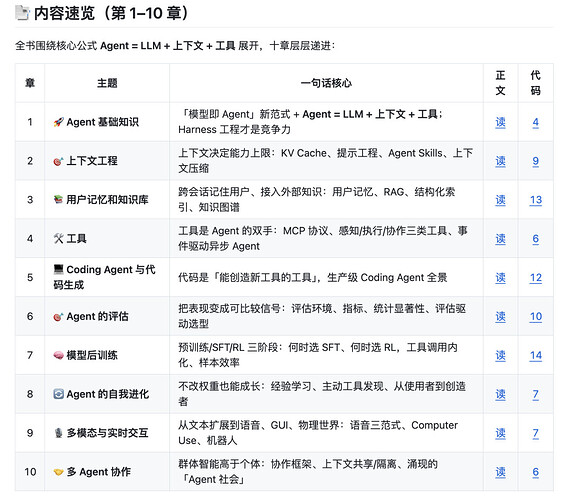
Task: Open code link 13 for chapter 3
Action: click(x=536, y=200)
